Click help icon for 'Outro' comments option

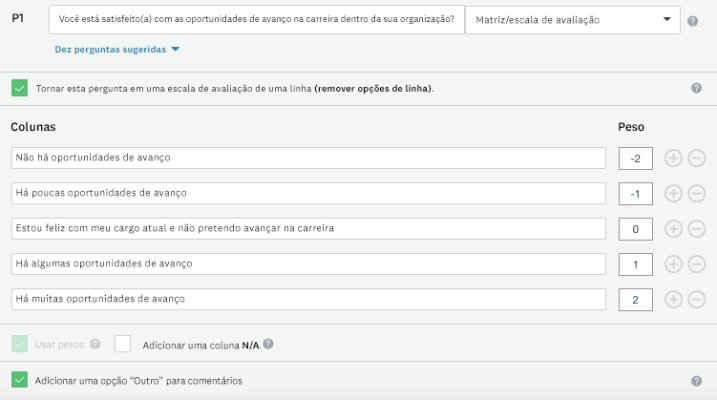click(x=696, y=381)
